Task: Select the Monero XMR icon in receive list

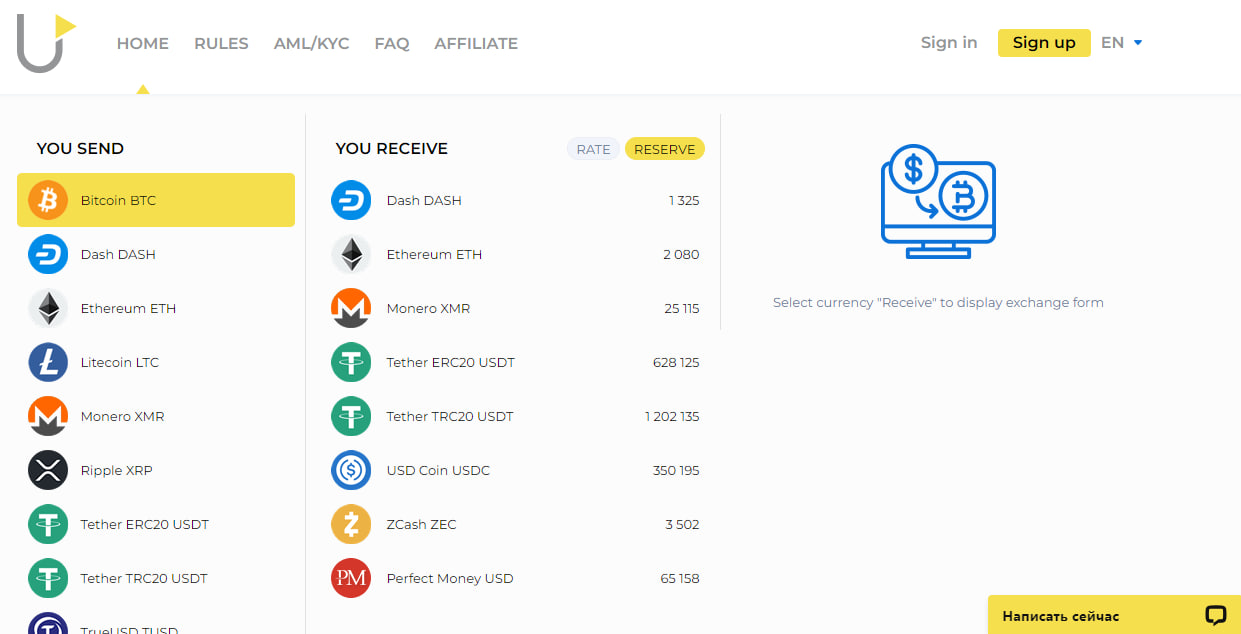Action: [x=351, y=308]
